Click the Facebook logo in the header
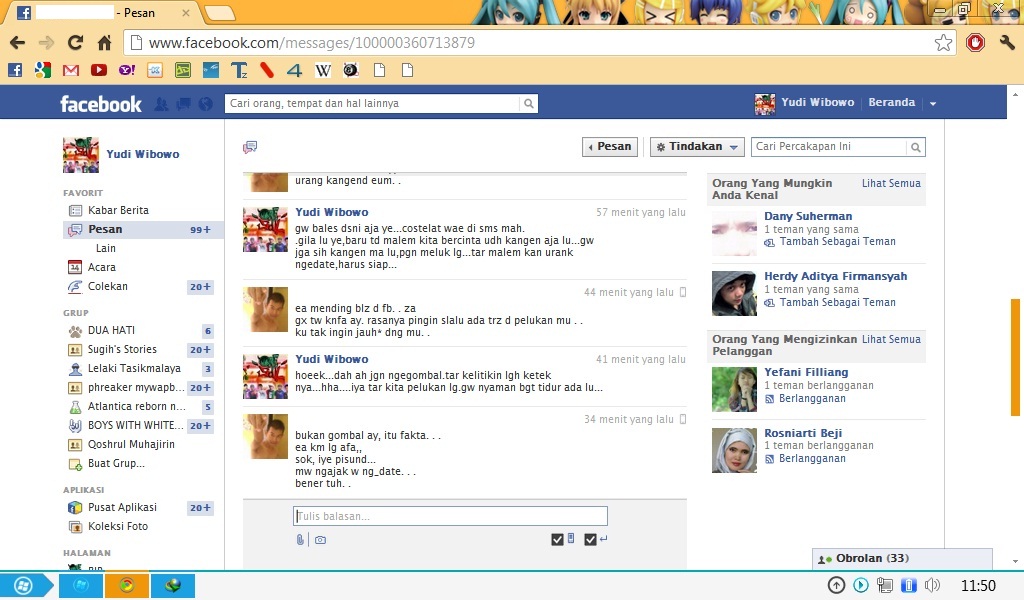The width and height of the screenshot is (1024, 600). coord(101,104)
